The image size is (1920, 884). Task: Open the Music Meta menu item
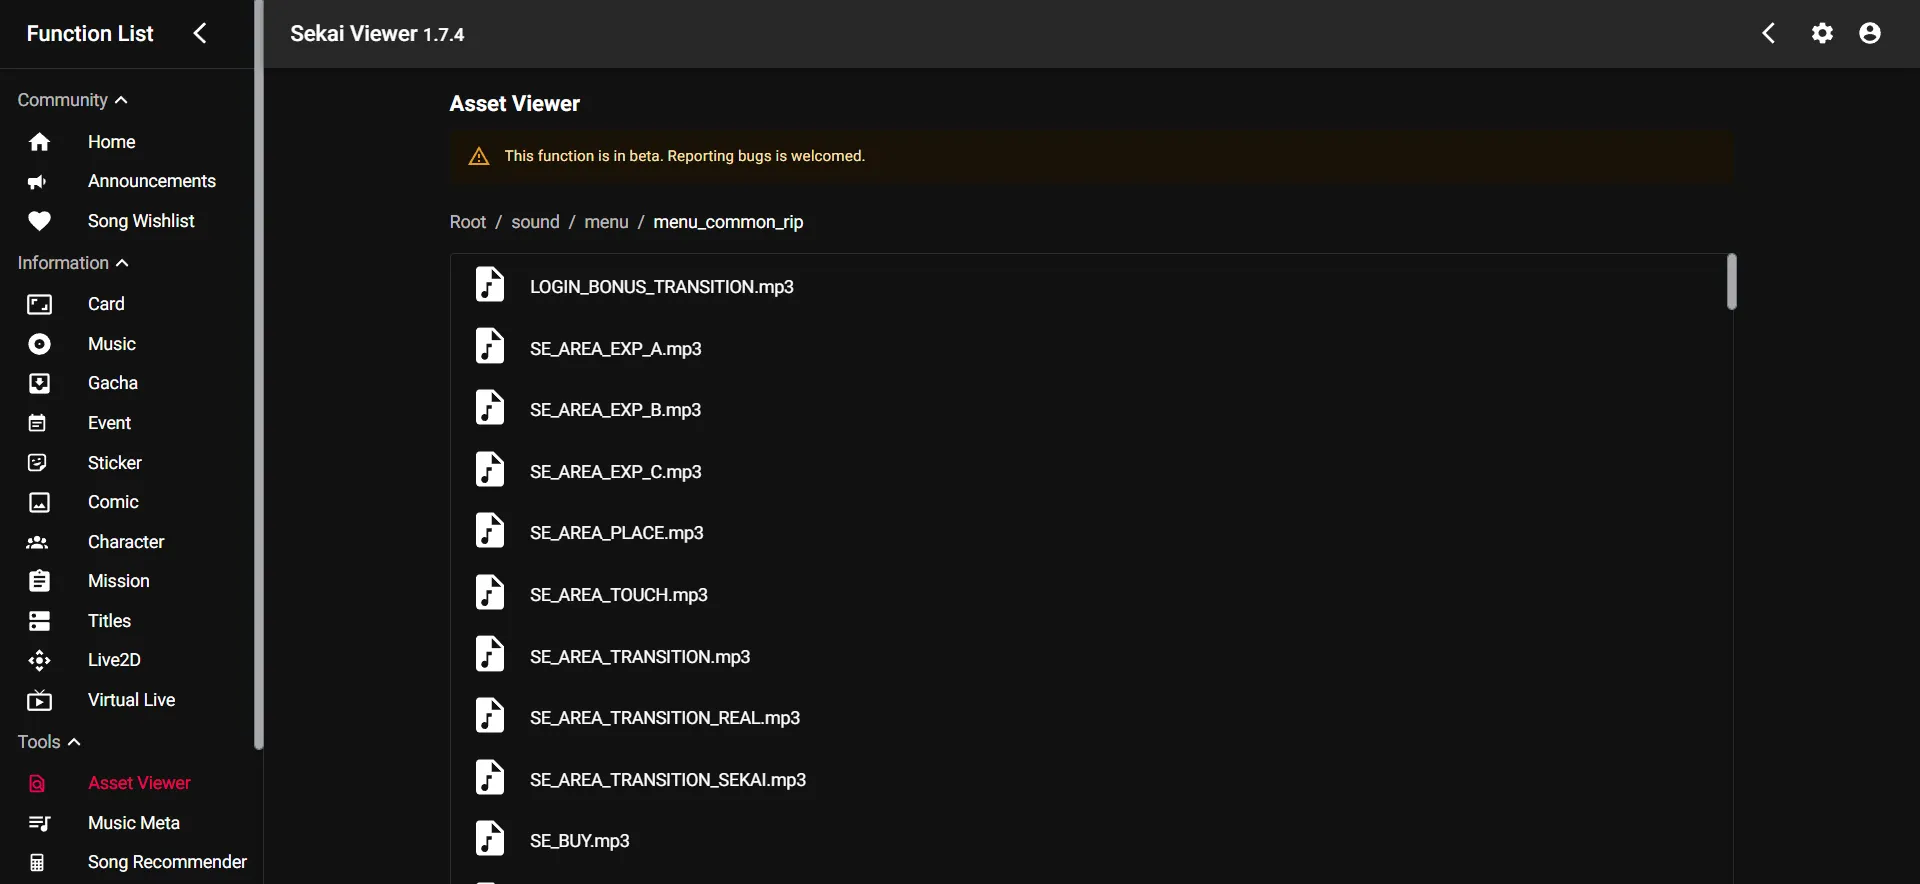coord(133,823)
